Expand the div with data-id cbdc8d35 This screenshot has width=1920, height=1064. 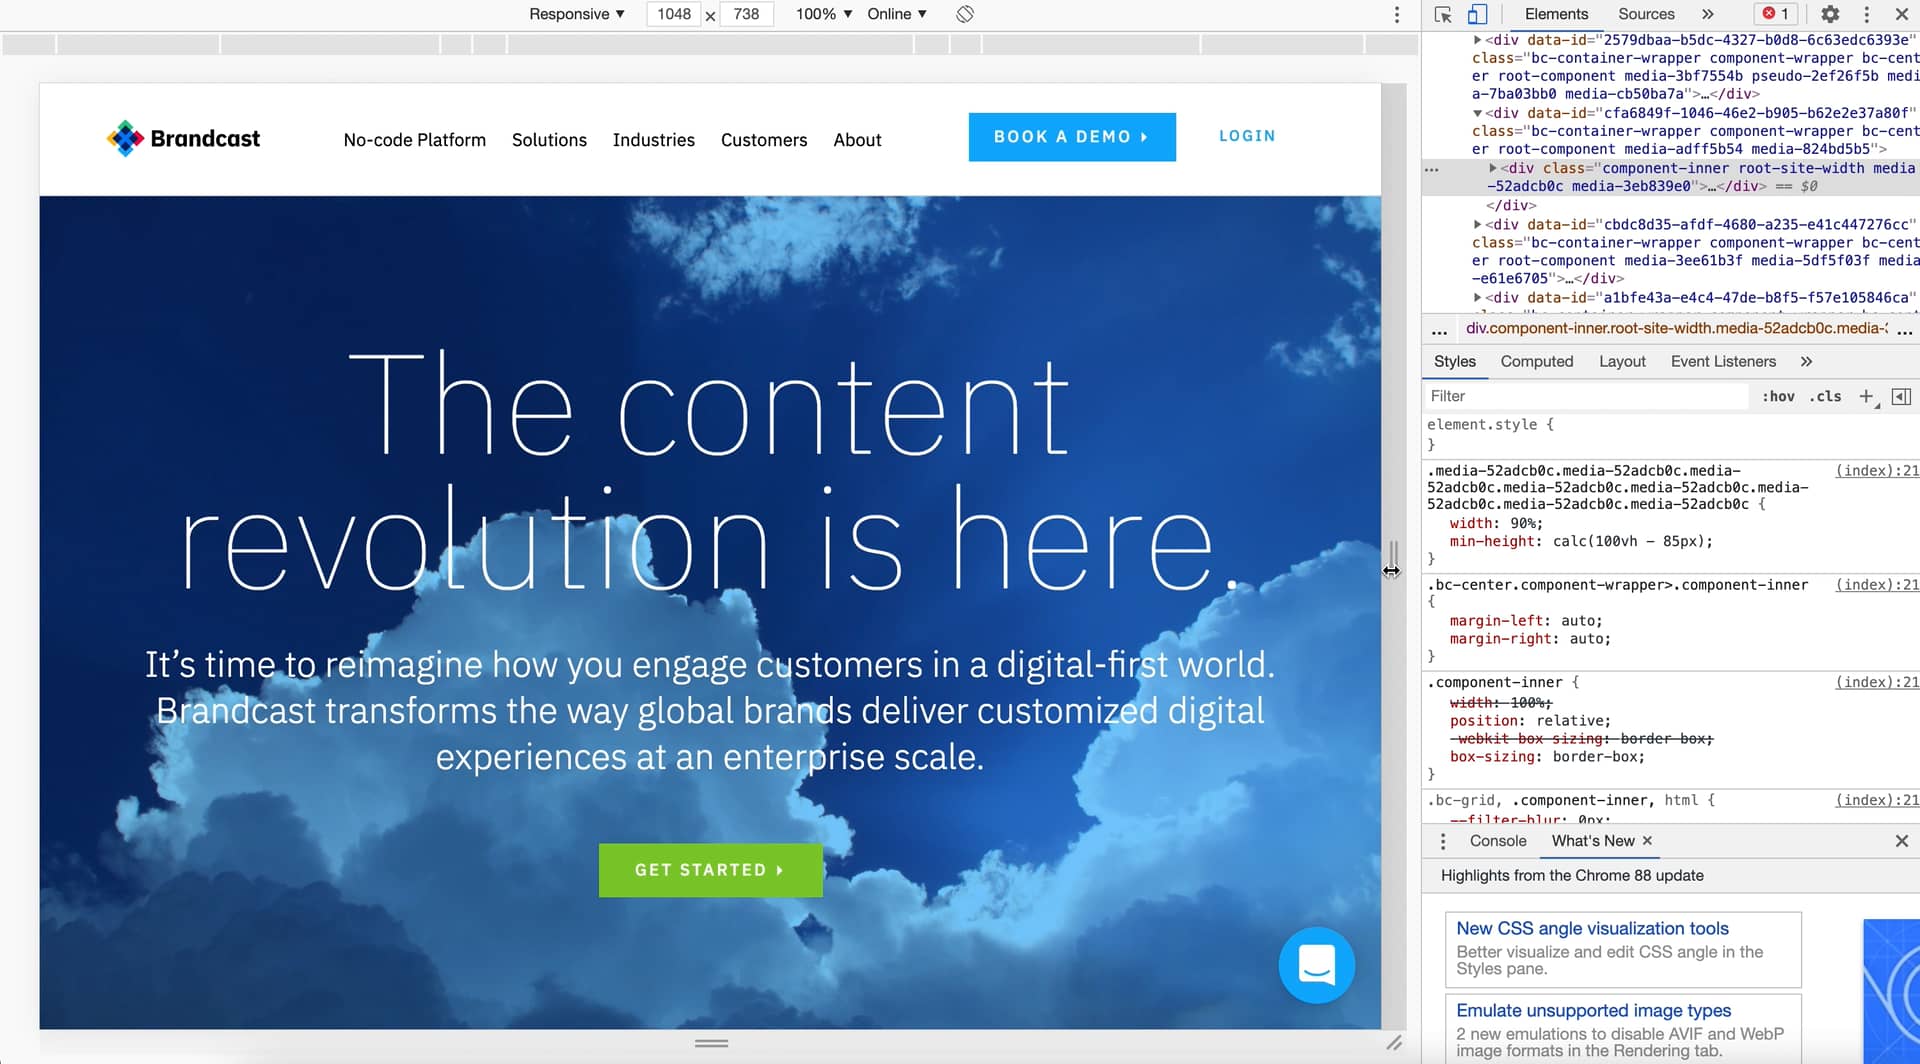(x=1477, y=225)
